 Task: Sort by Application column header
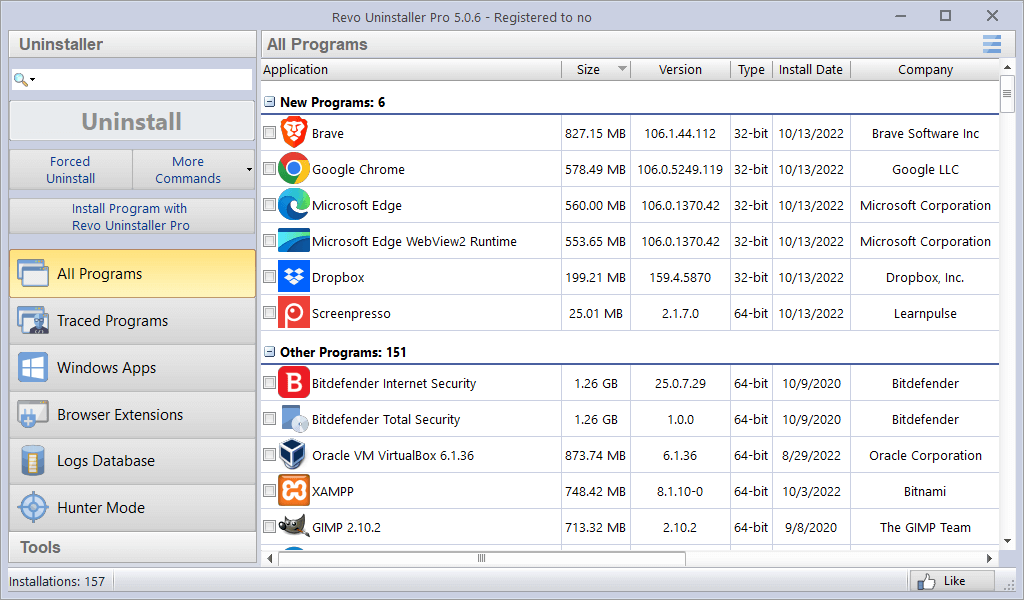click(411, 69)
